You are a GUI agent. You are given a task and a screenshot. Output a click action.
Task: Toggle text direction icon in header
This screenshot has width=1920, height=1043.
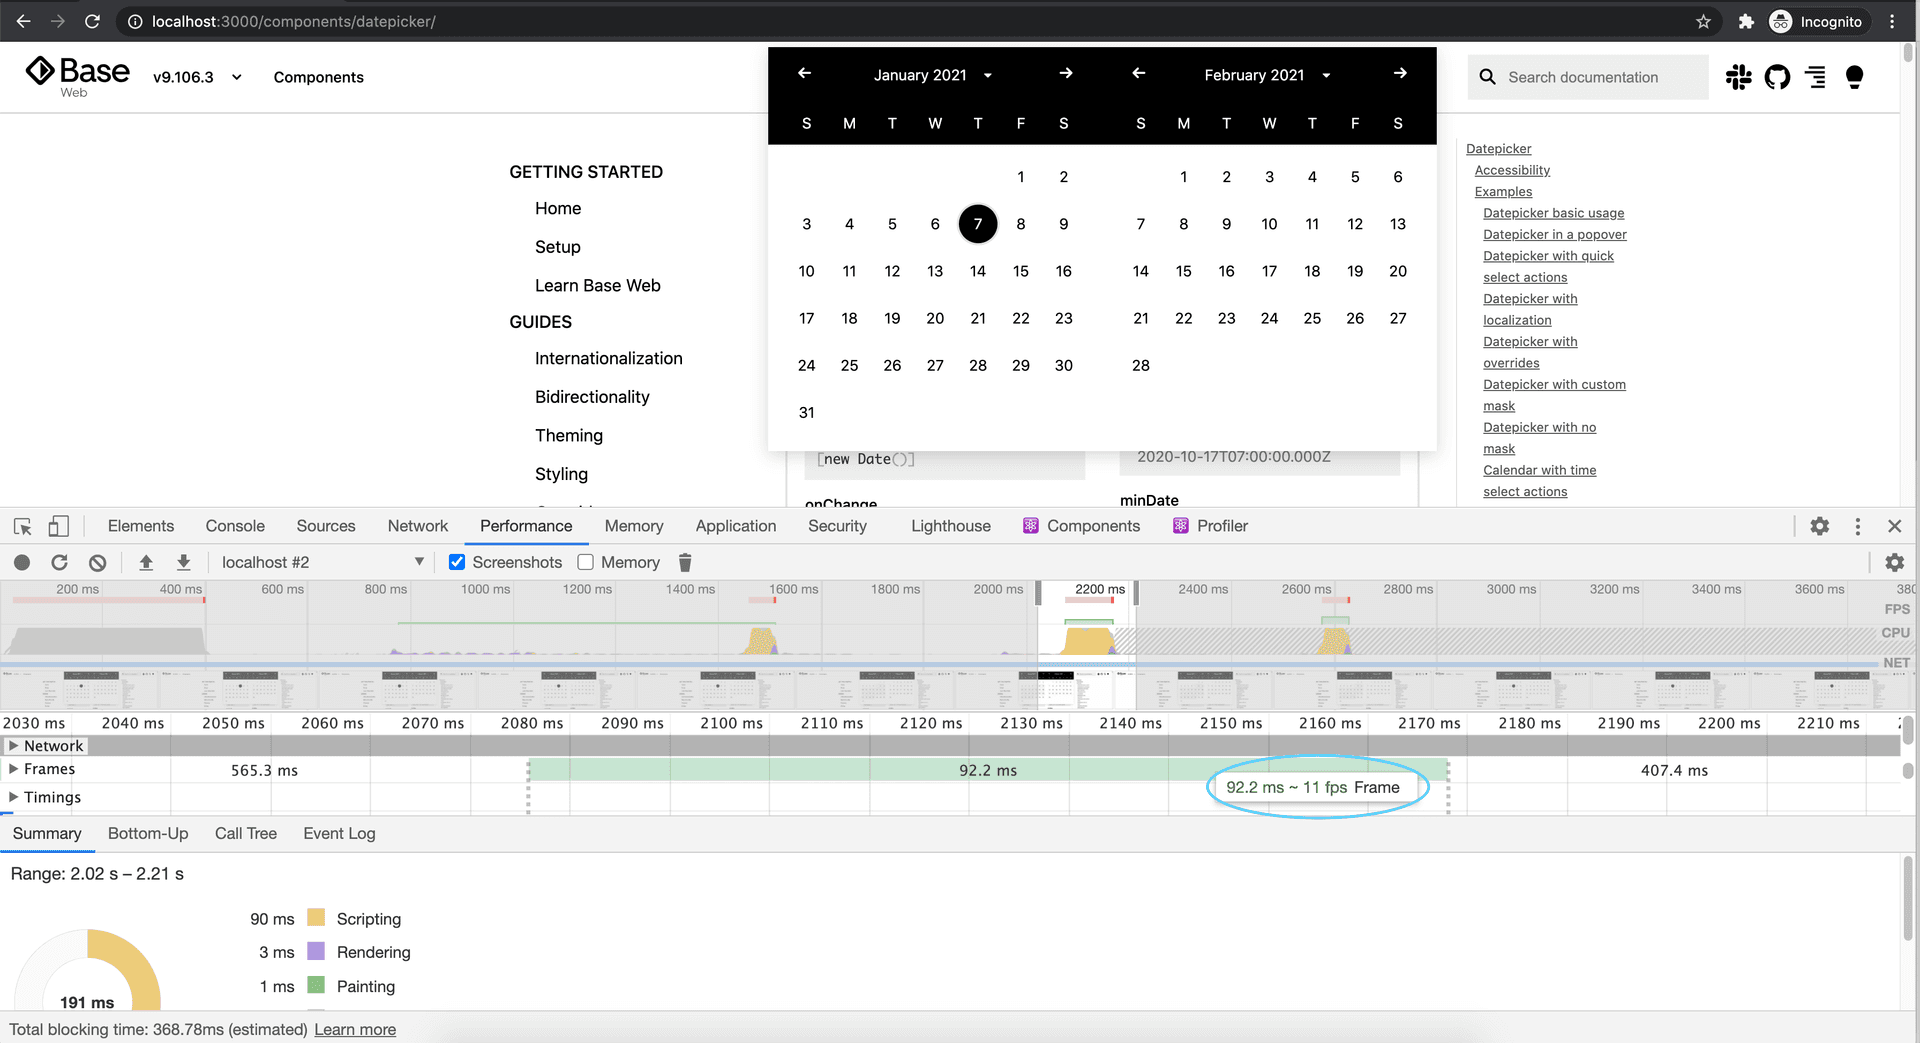[1816, 77]
